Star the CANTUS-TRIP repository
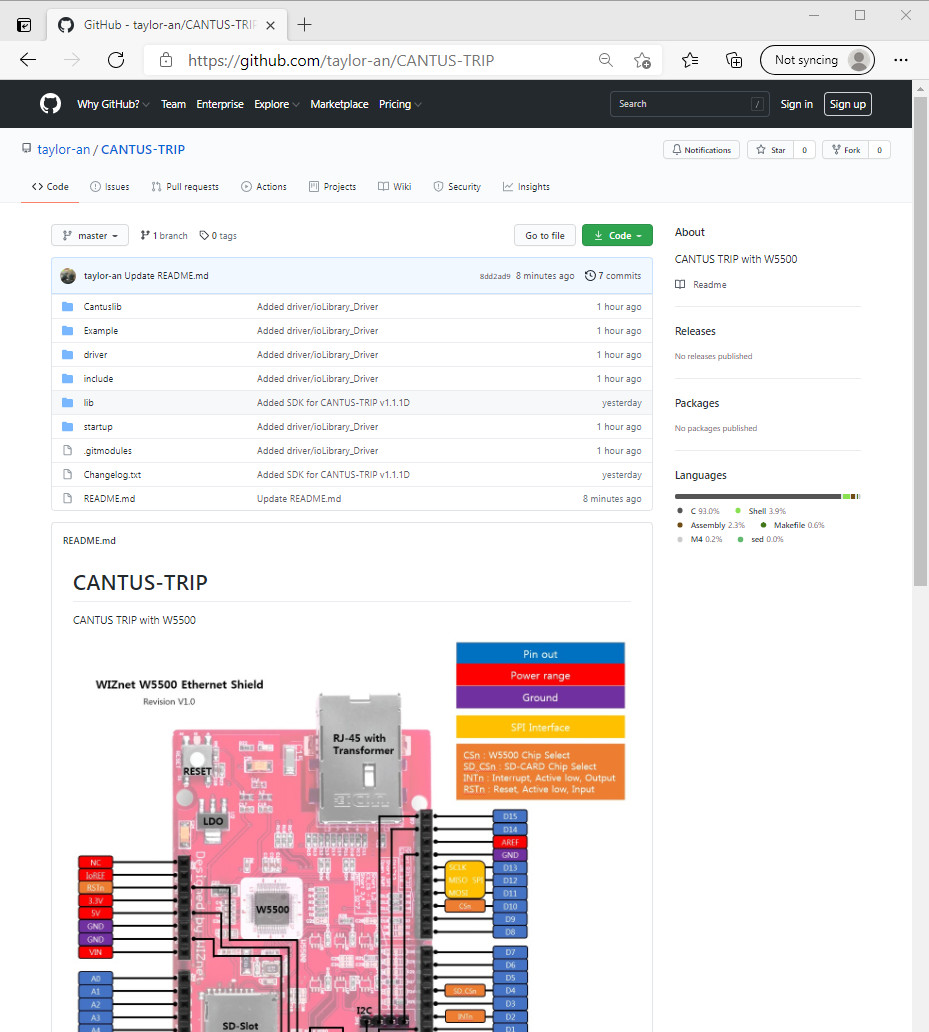 click(x=770, y=150)
